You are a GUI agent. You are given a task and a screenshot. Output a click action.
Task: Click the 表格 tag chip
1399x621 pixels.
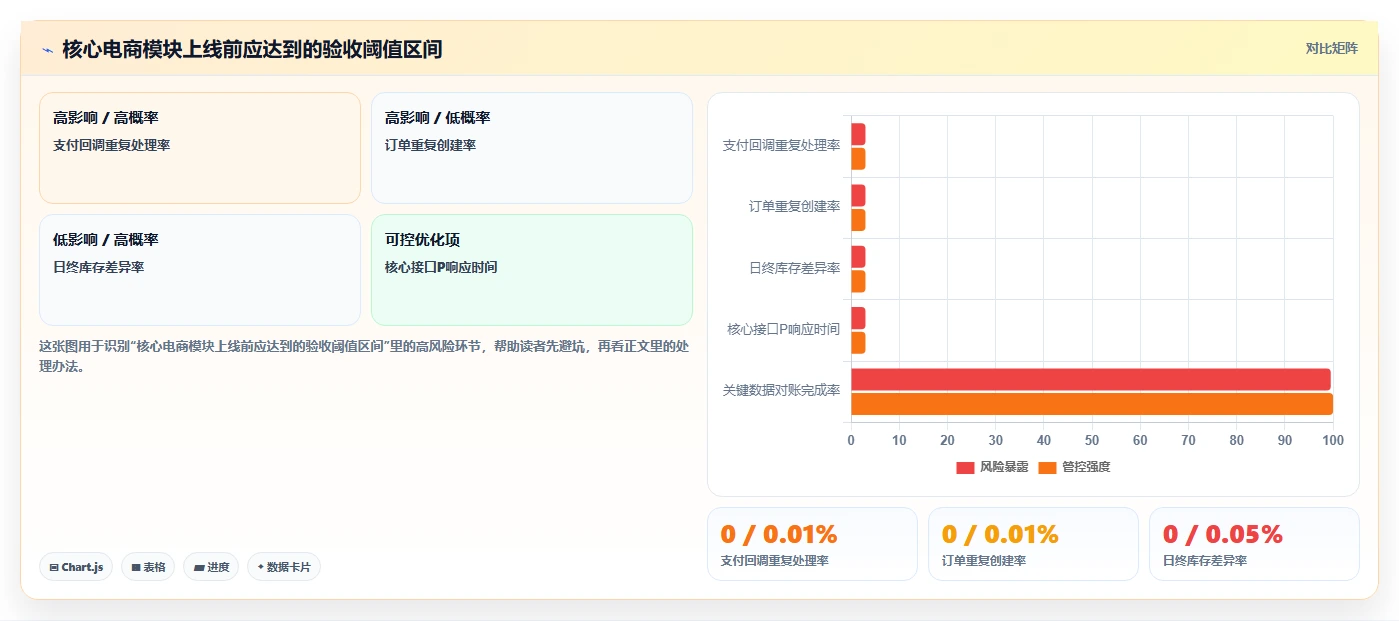(x=148, y=567)
